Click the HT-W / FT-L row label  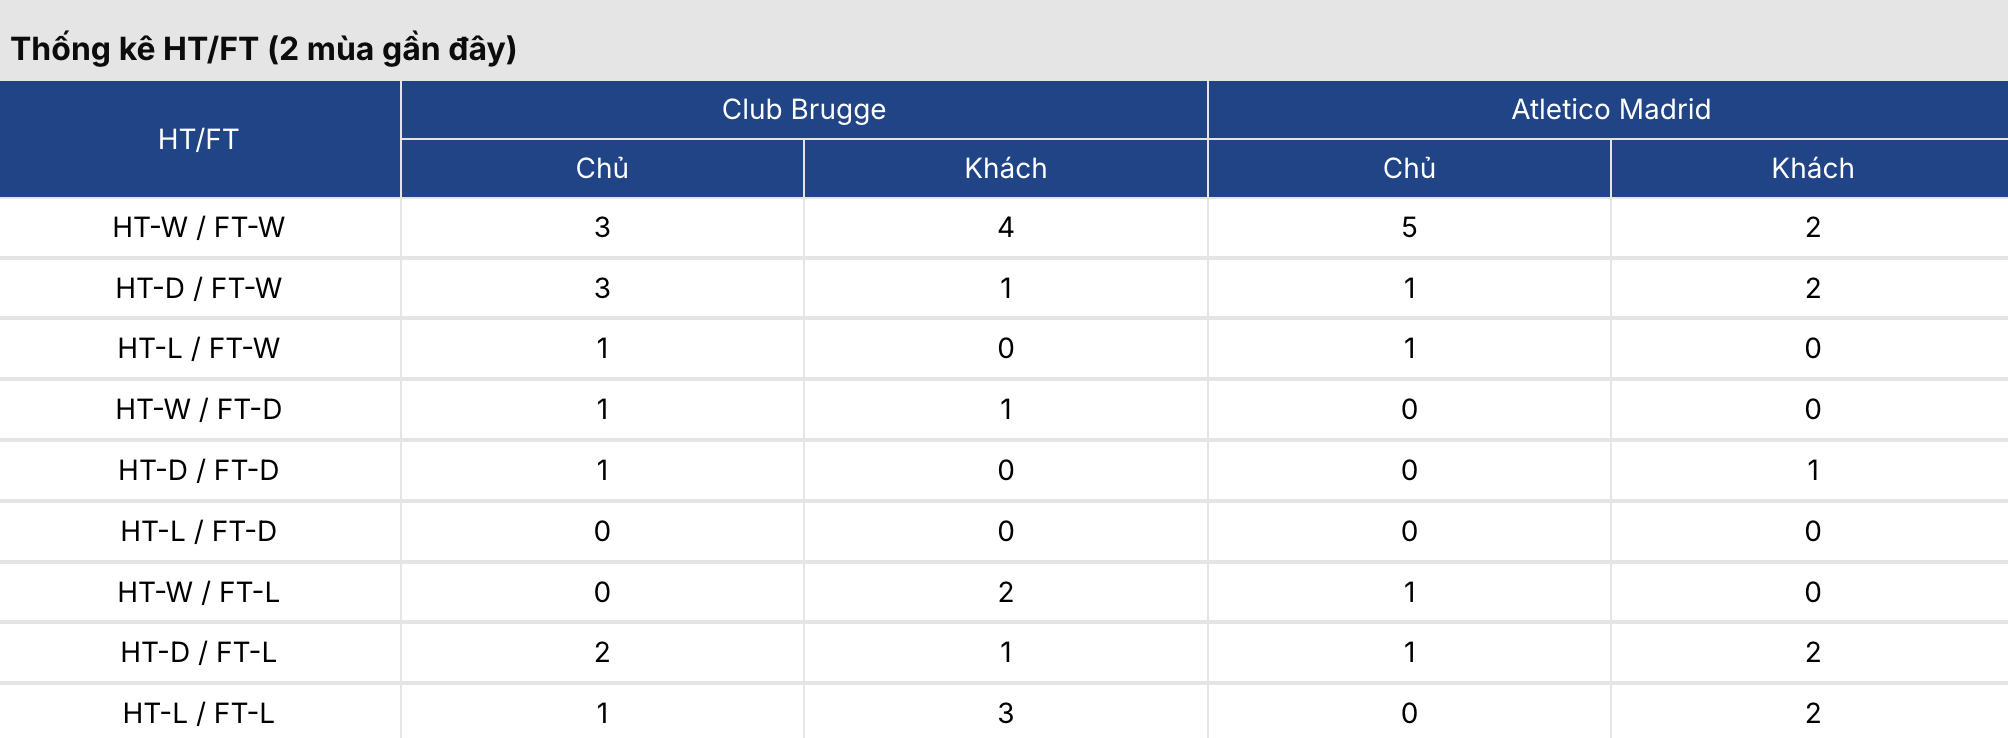199,592
